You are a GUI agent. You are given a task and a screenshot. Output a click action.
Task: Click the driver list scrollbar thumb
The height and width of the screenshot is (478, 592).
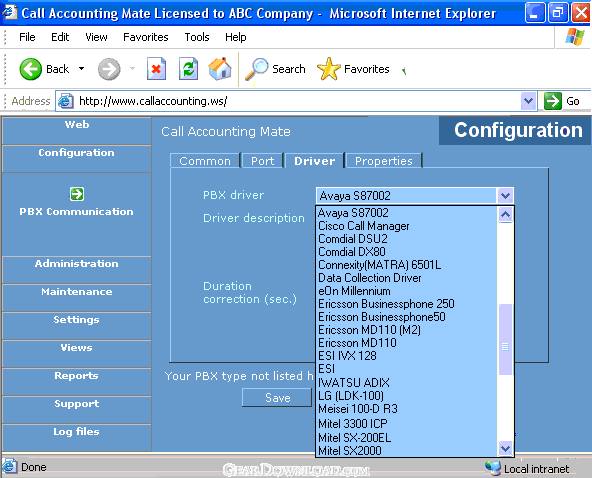[x=505, y=339]
